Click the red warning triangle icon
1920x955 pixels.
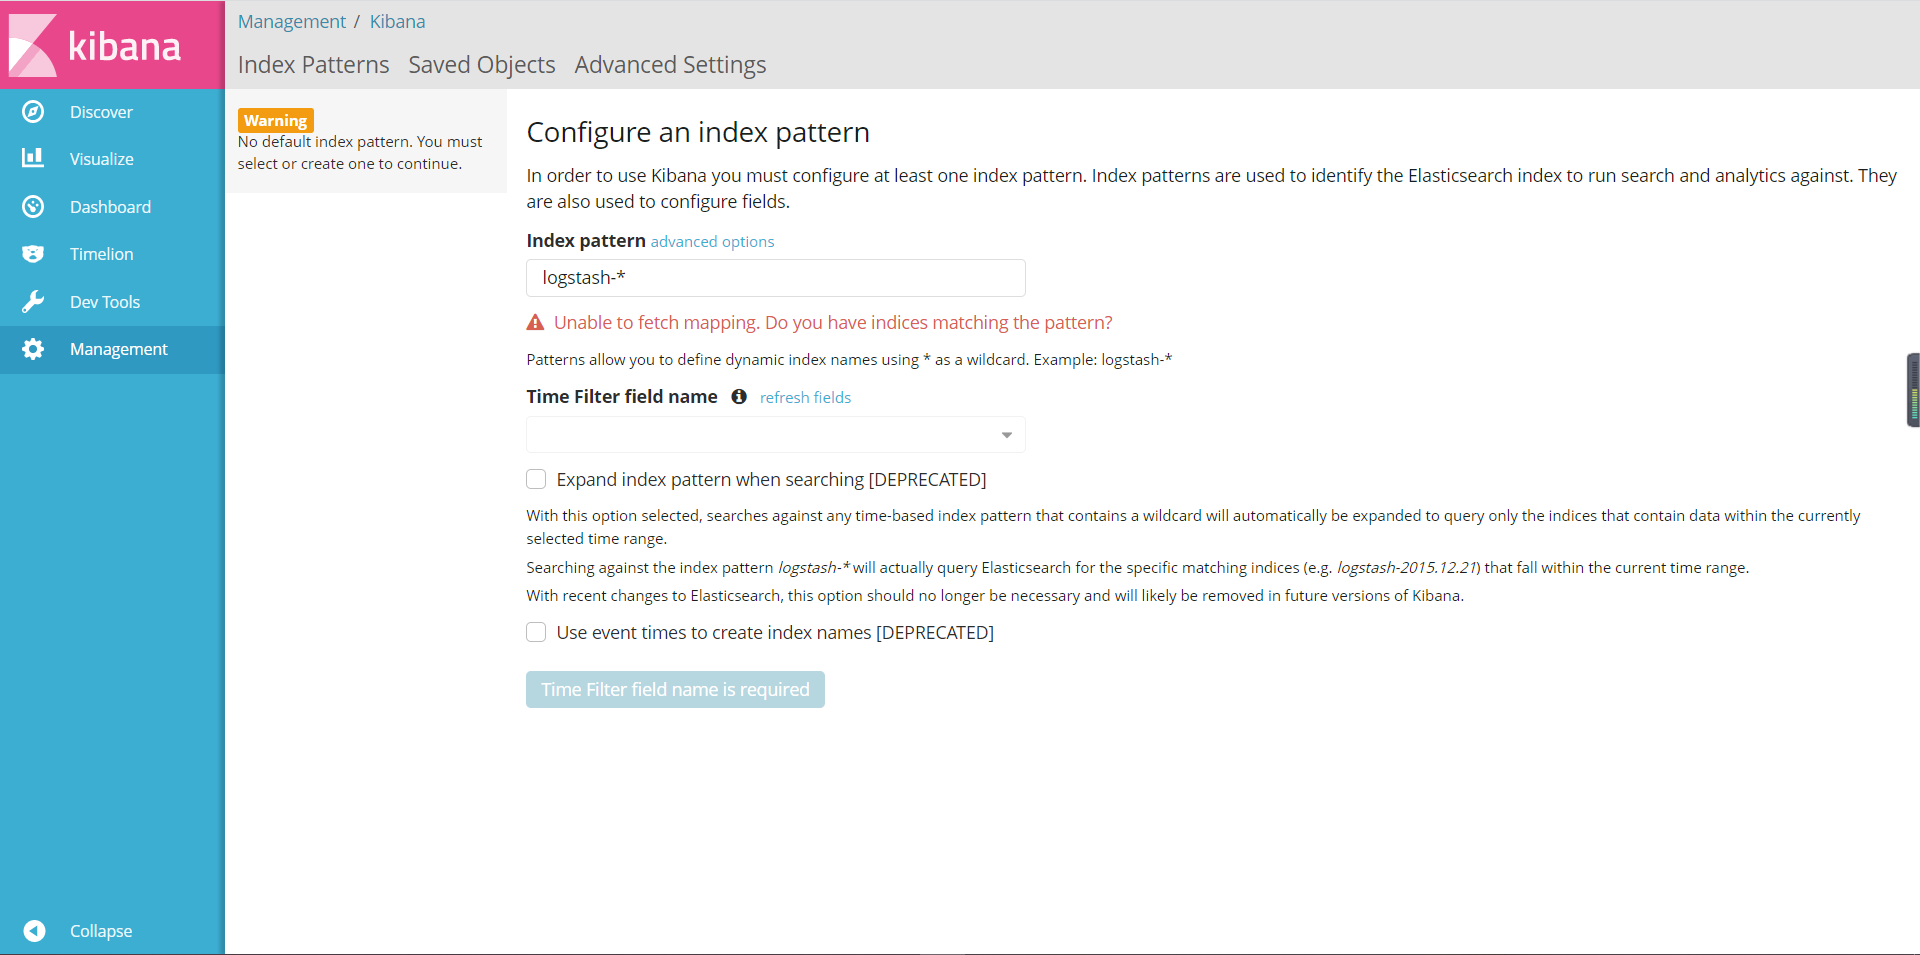[536, 323]
